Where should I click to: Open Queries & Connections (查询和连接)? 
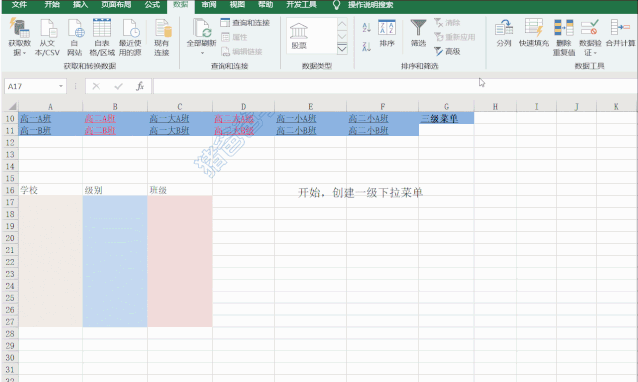pyautogui.click(x=245, y=23)
